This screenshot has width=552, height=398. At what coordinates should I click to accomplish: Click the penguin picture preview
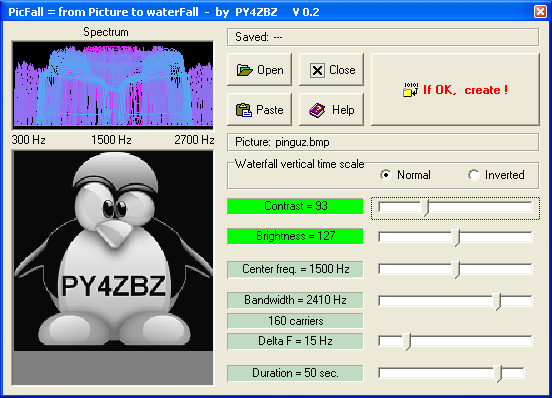tap(113, 251)
